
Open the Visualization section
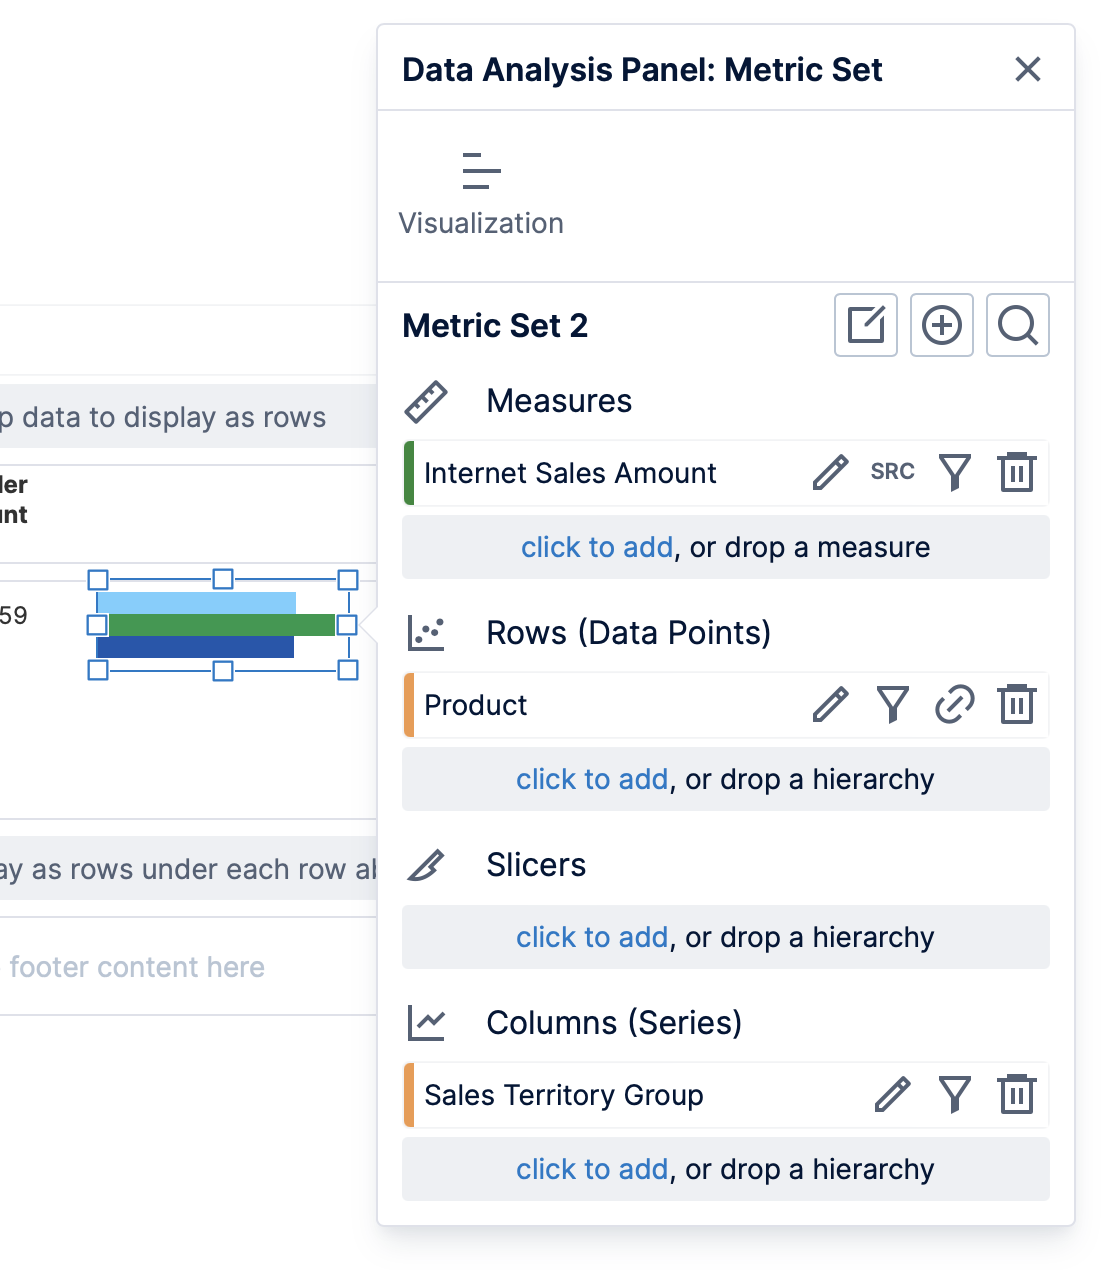(480, 190)
